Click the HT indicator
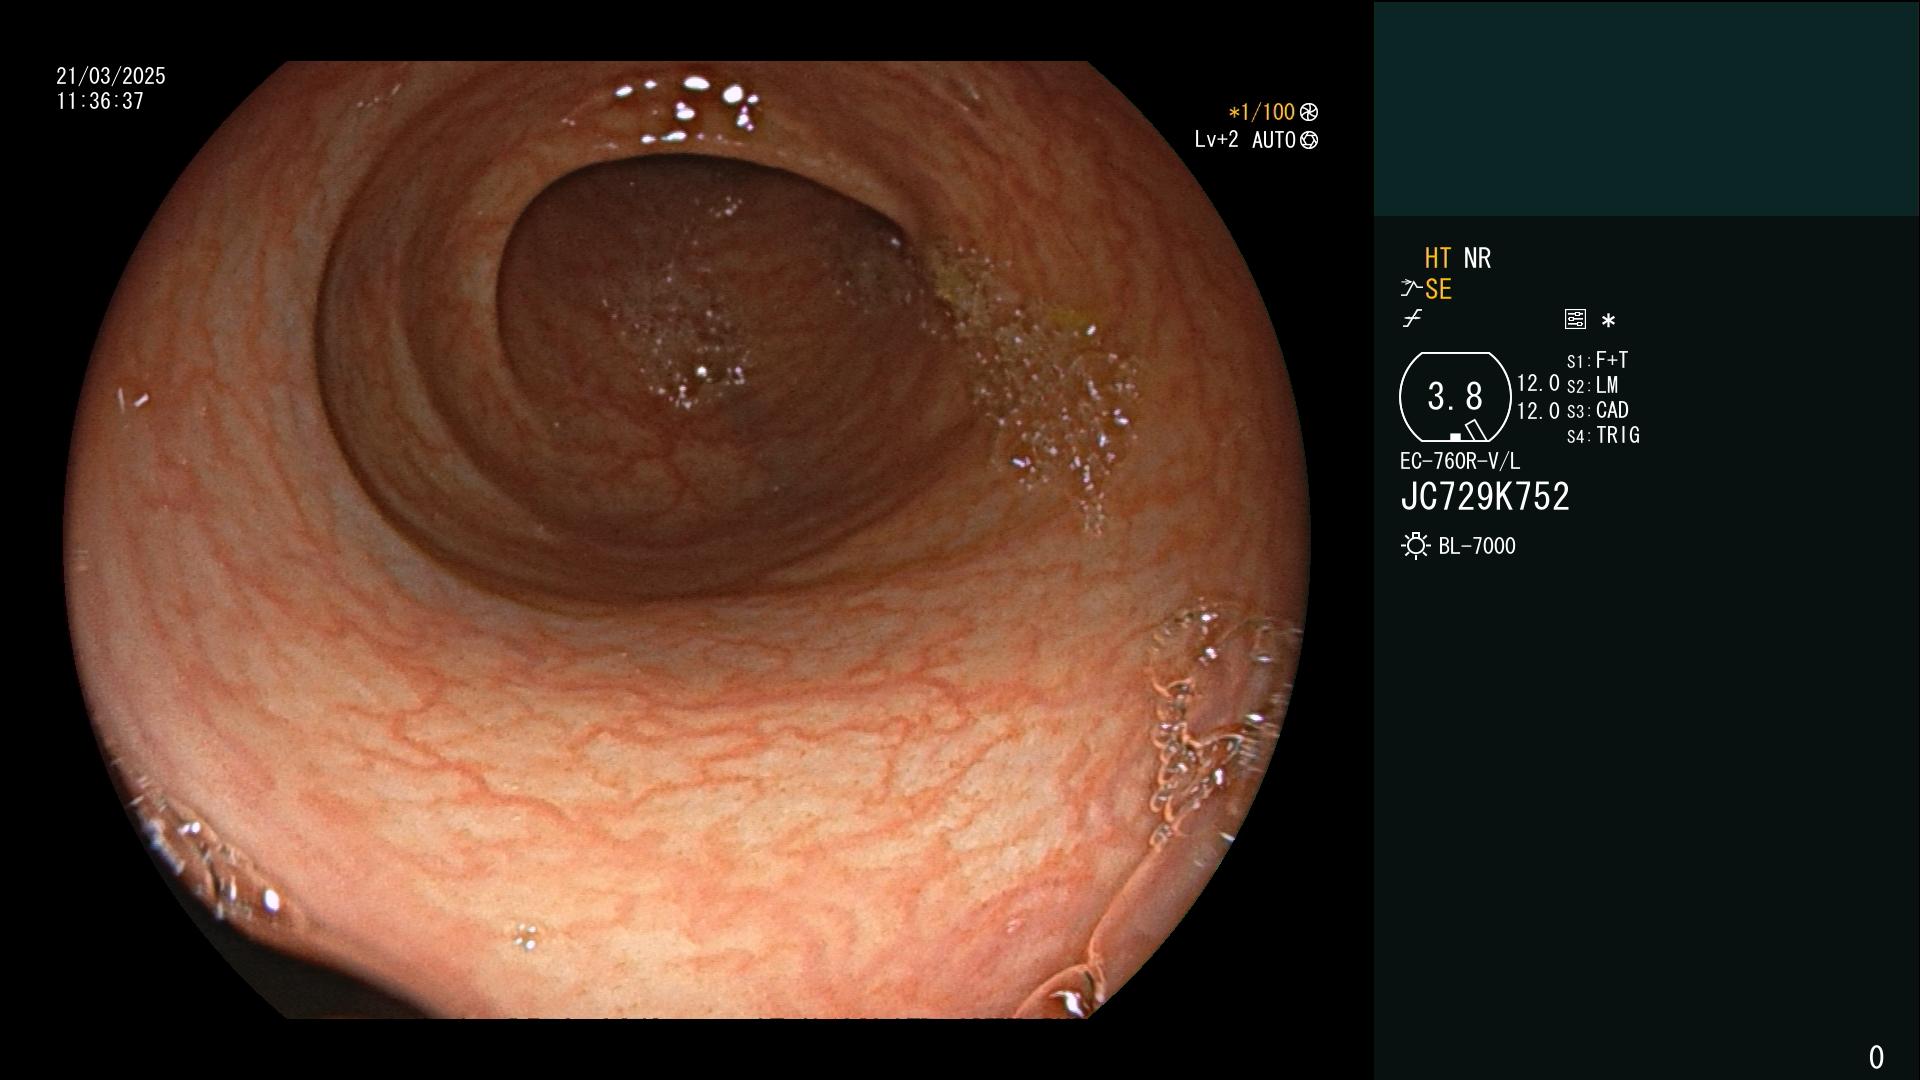This screenshot has width=1920, height=1080. click(x=1437, y=258)
